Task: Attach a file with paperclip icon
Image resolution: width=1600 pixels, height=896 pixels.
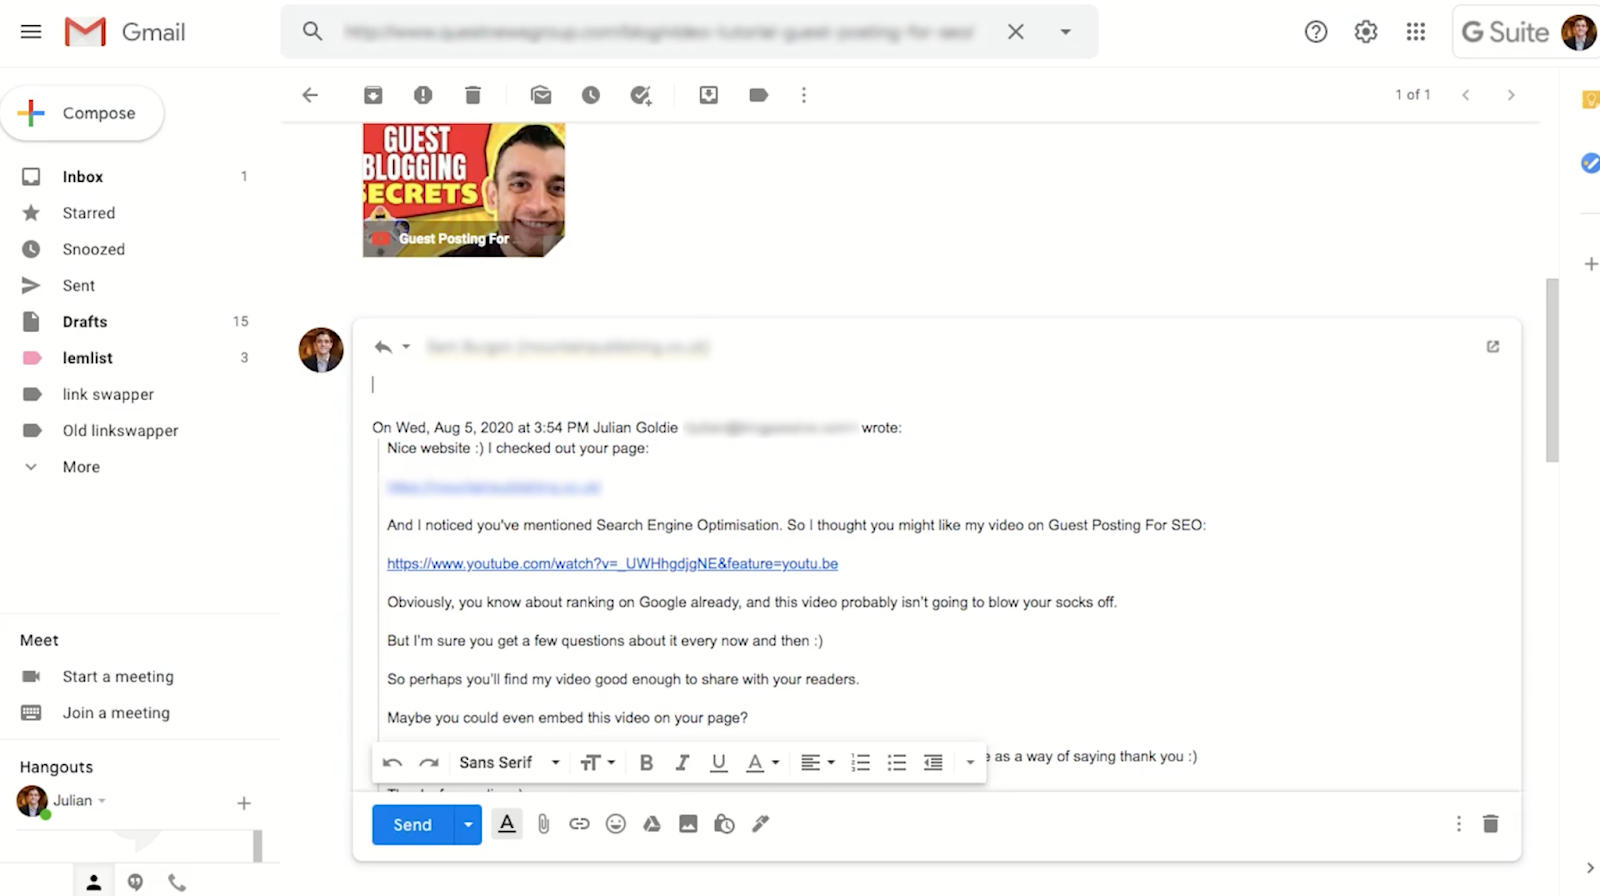Action: [x=543, y=824]
